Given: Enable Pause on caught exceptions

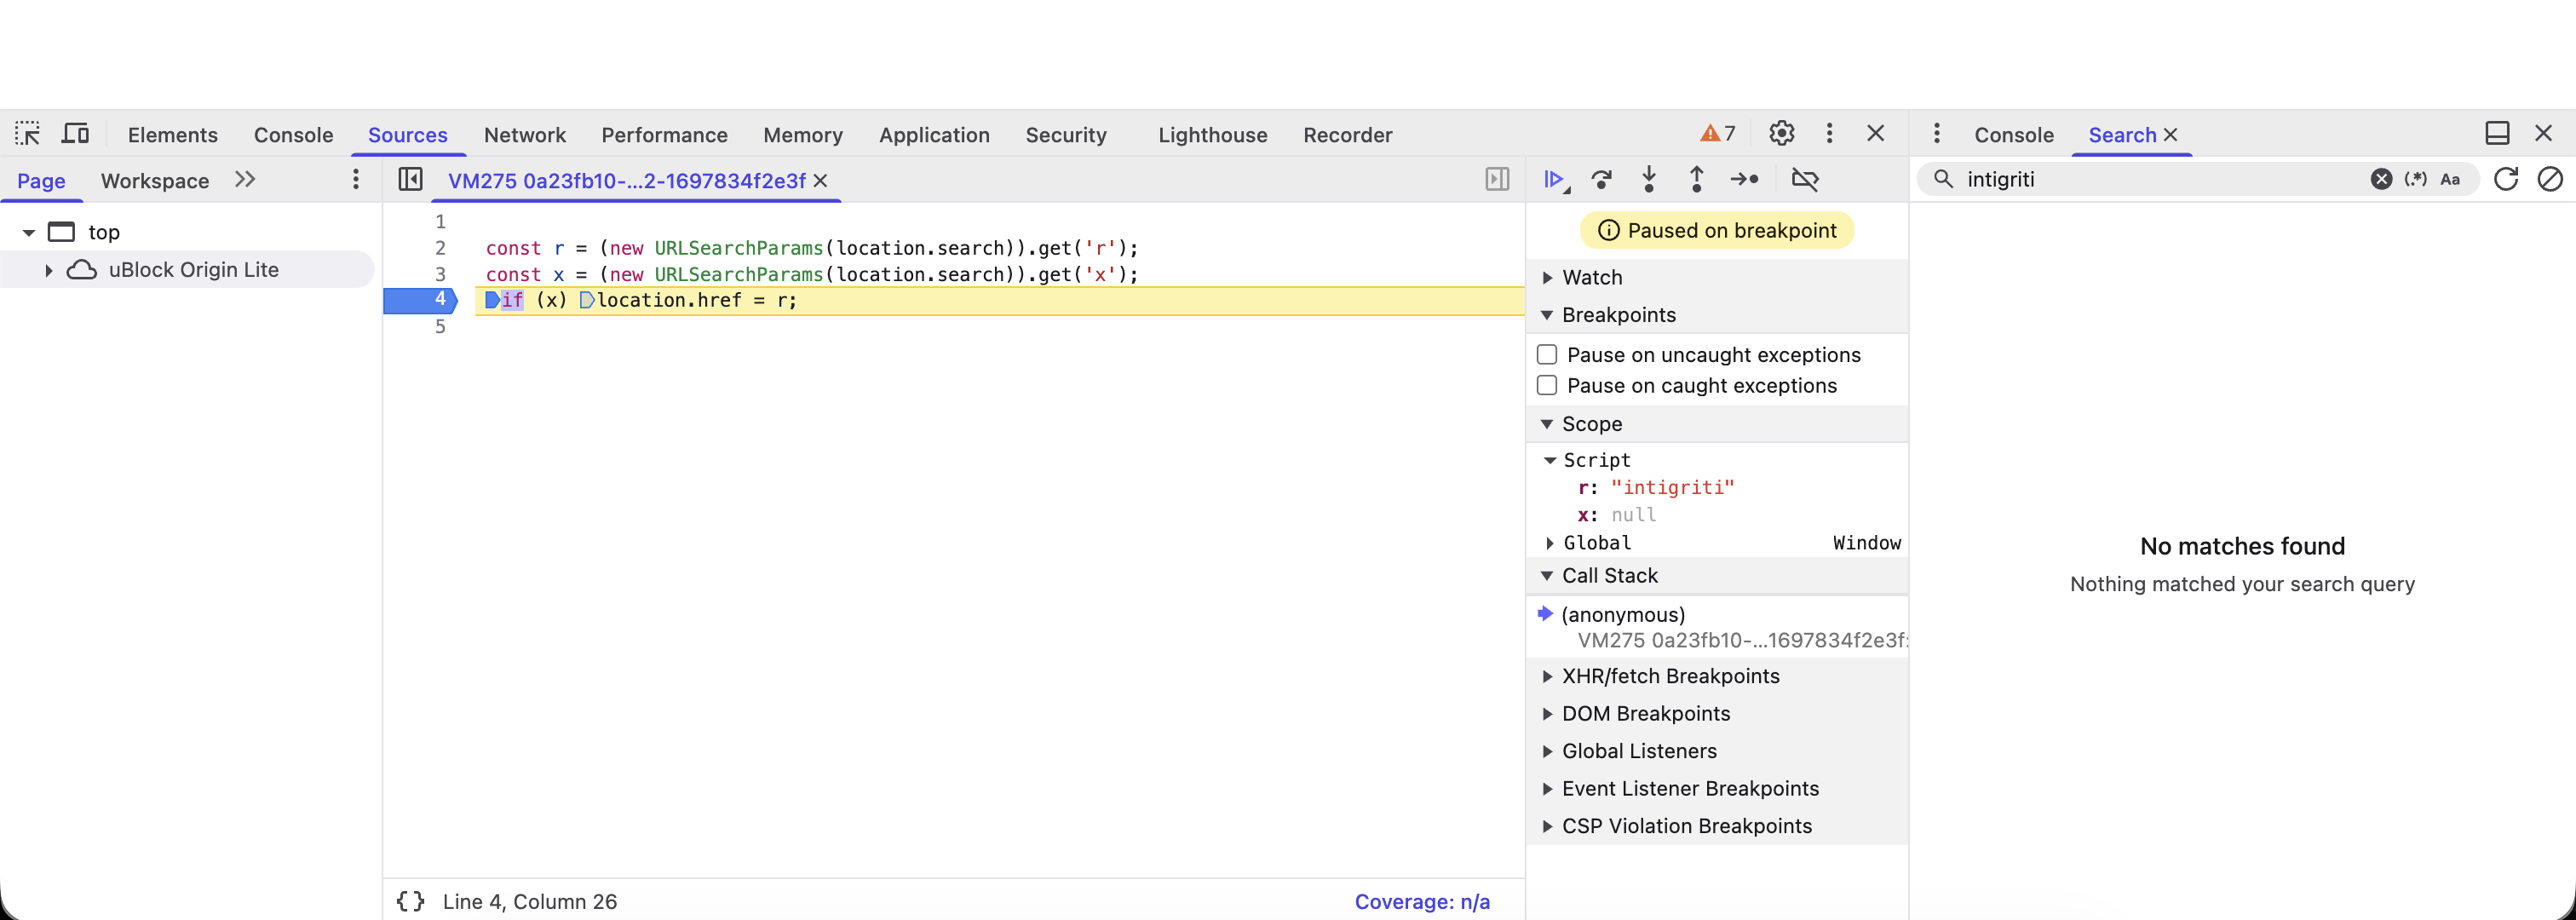Looking at the screenshot, I should point(1547,385).
